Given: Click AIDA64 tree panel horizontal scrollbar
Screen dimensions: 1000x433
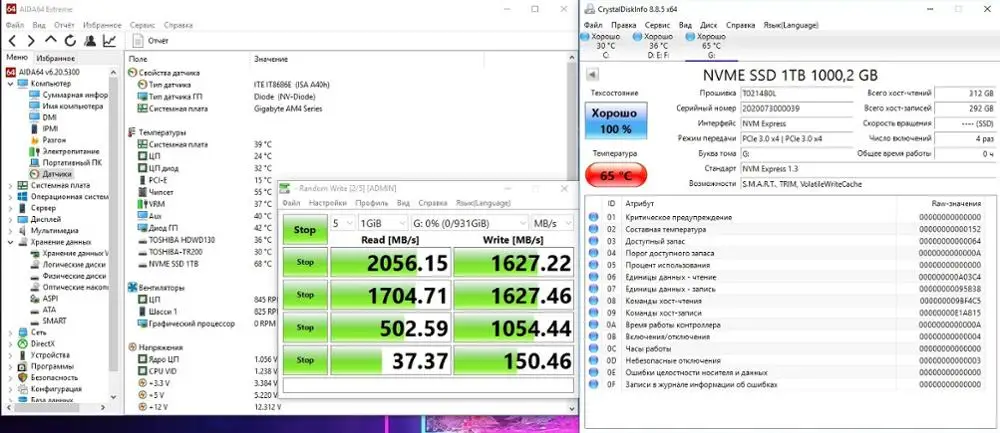Looking at the screenshot, I should [57, 407].
